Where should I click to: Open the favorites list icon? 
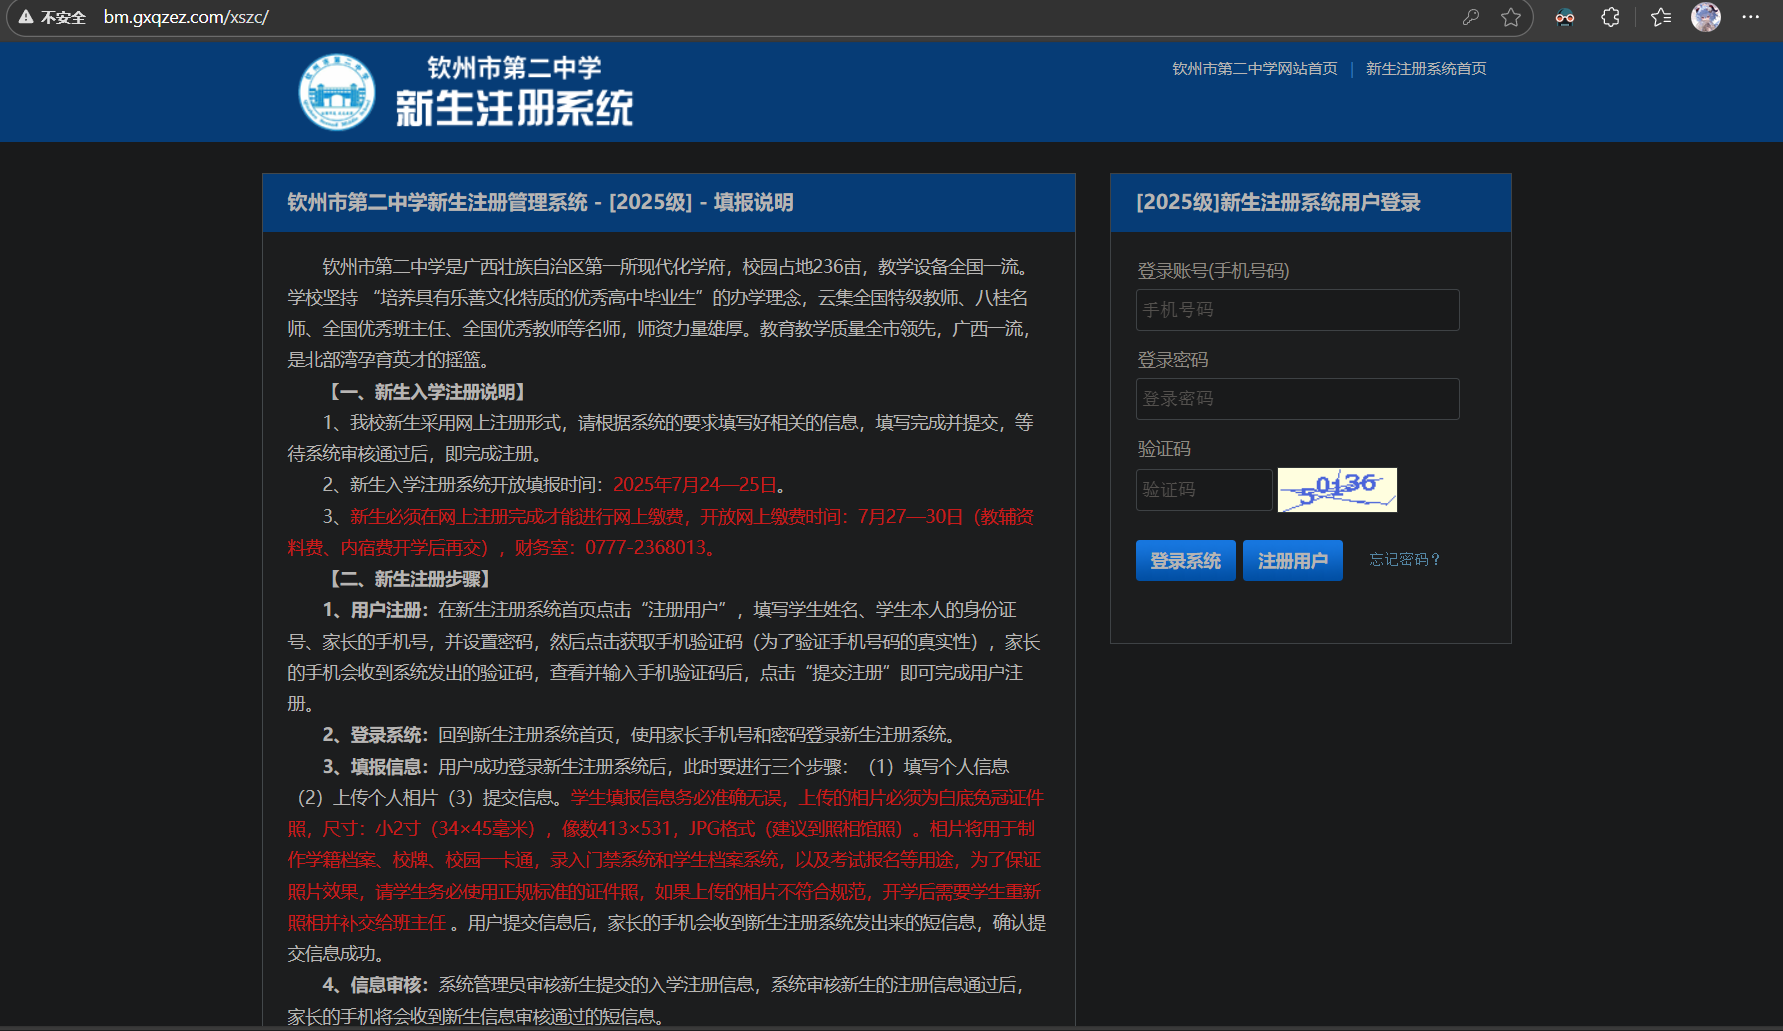[x=1661, y=17]
